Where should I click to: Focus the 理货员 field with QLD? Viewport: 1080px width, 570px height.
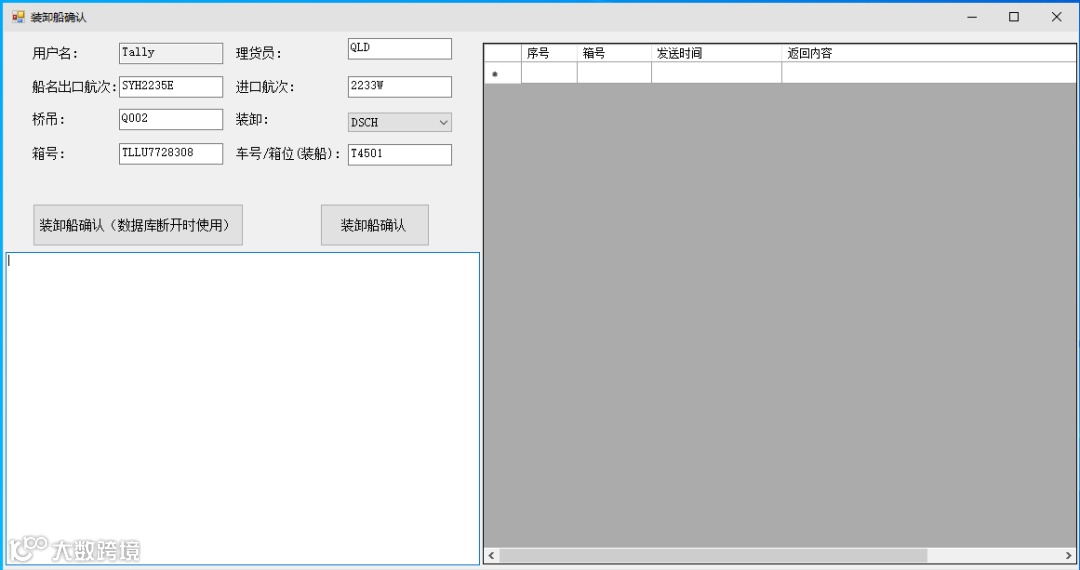click(399, 48)
